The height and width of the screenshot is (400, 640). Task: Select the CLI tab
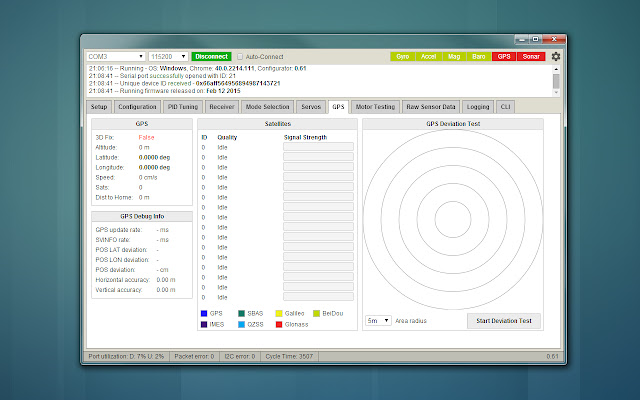click(505, 105)
